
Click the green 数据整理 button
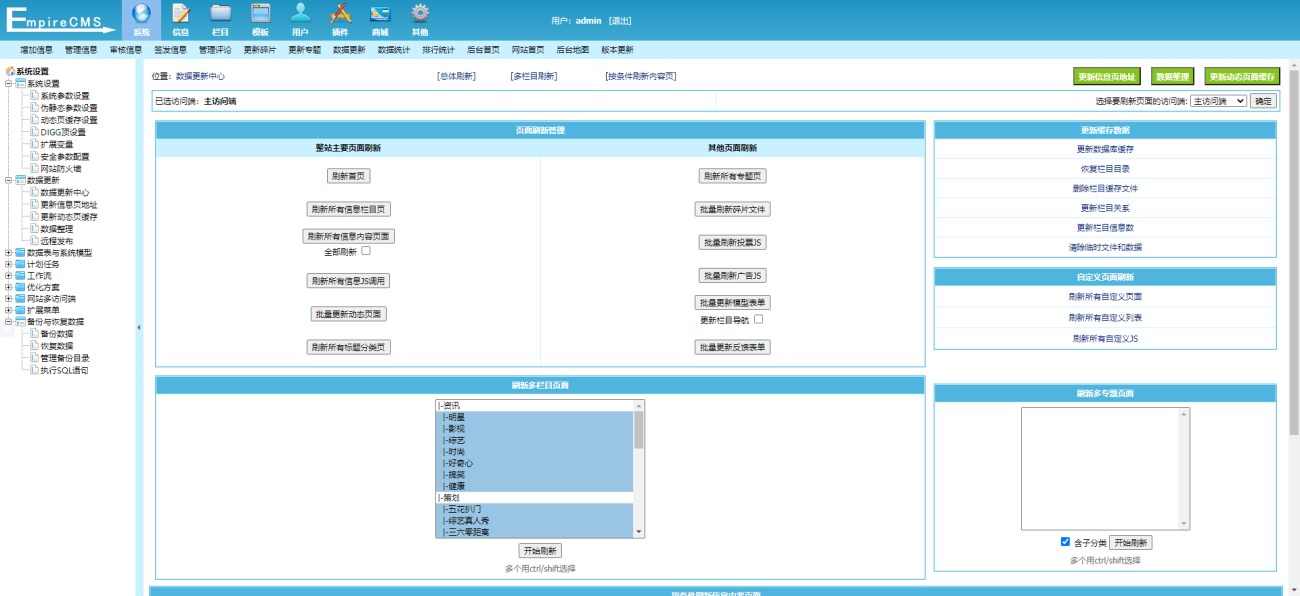point(1172,76)
